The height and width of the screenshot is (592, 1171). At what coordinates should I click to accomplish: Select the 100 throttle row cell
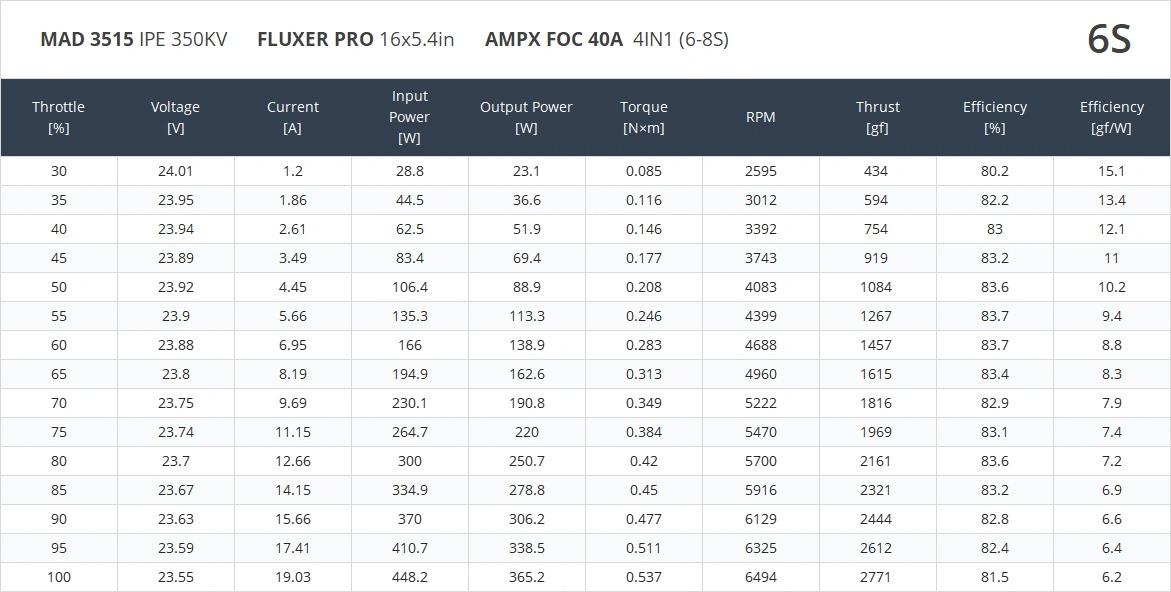pos(59,577)
